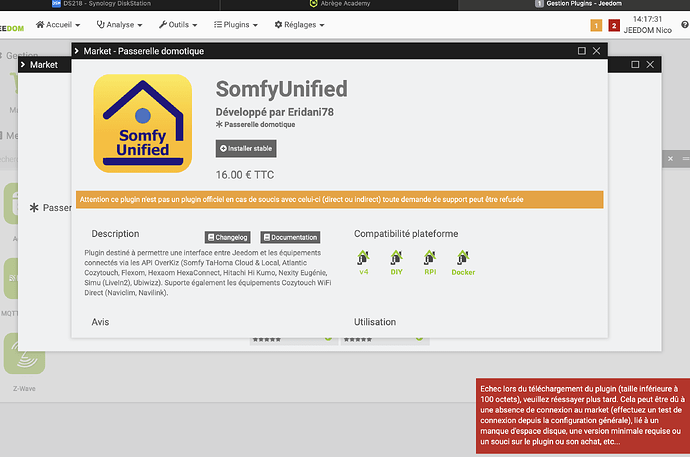Screen dimensions: 690x457
Task: Click the Installer stable button
Action: click(x=246, y=149)
